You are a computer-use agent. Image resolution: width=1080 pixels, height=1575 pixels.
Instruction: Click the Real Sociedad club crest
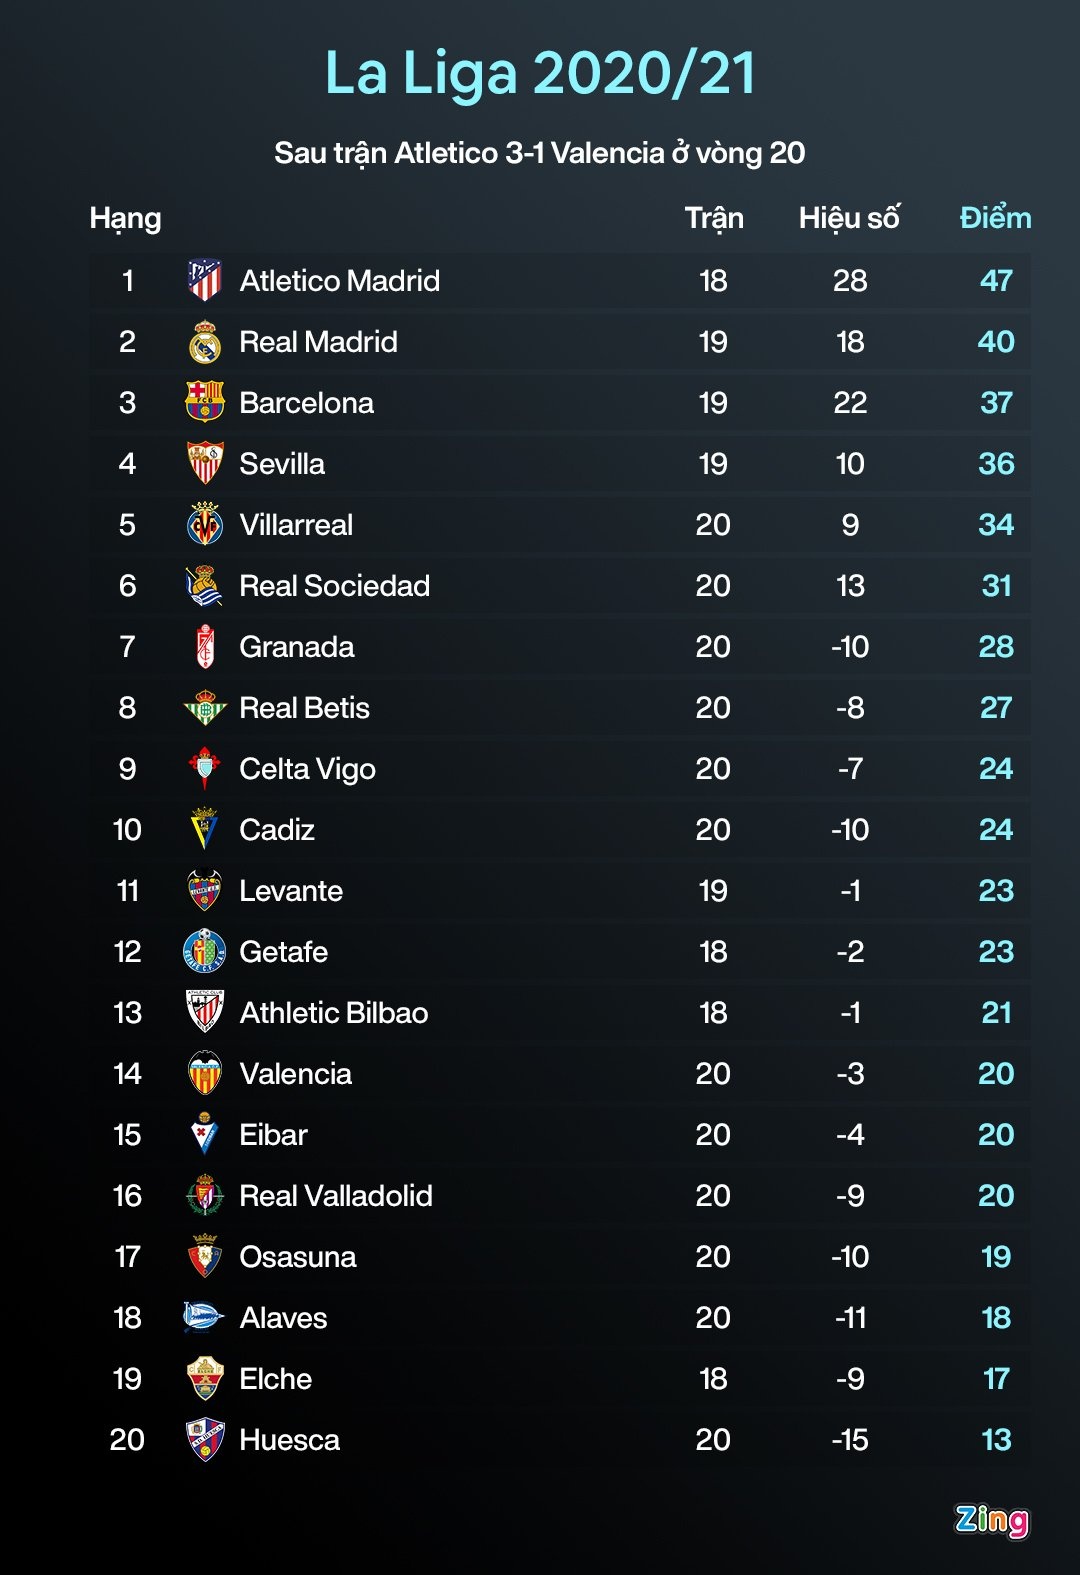[205, 586]
